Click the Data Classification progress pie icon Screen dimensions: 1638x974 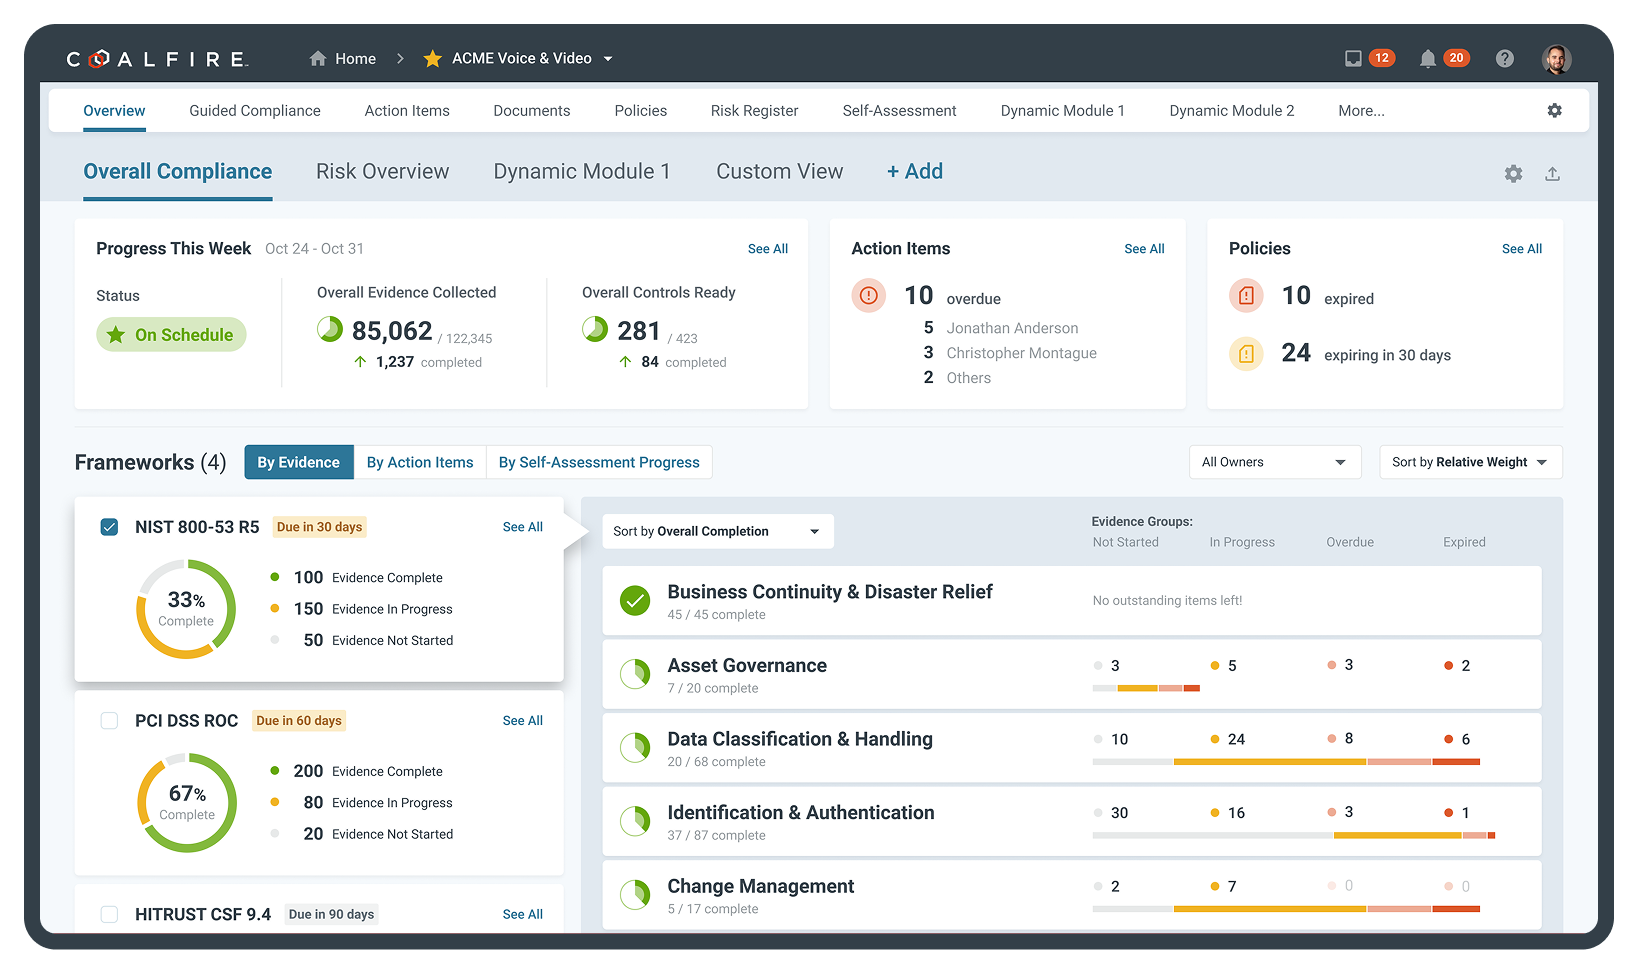point(635,747)
